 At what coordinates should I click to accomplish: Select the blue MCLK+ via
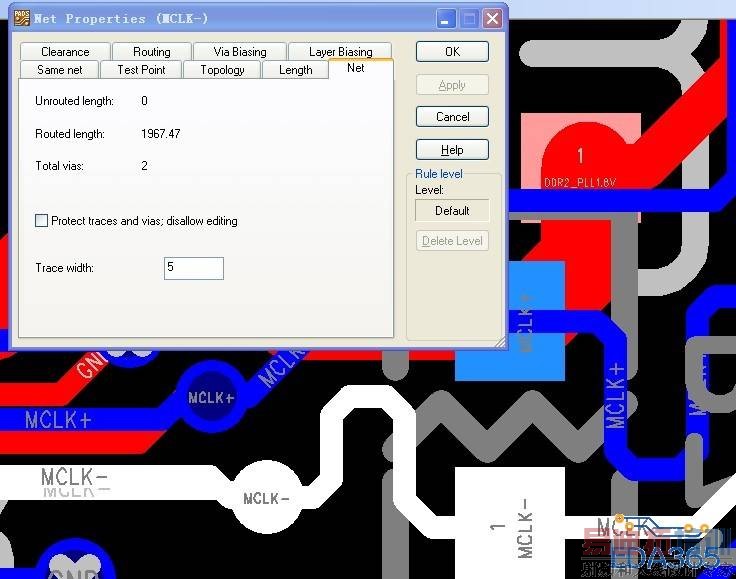tap(211, 397)
